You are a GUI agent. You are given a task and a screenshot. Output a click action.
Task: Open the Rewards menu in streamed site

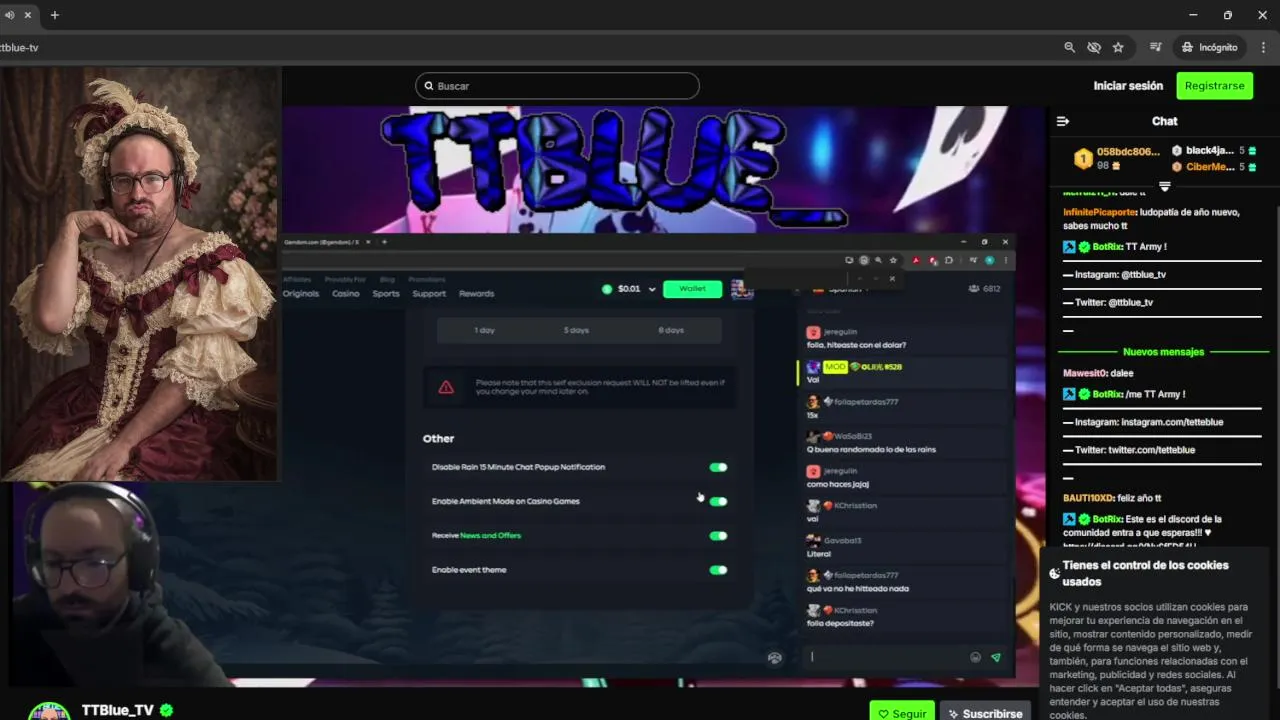[476, 293]
